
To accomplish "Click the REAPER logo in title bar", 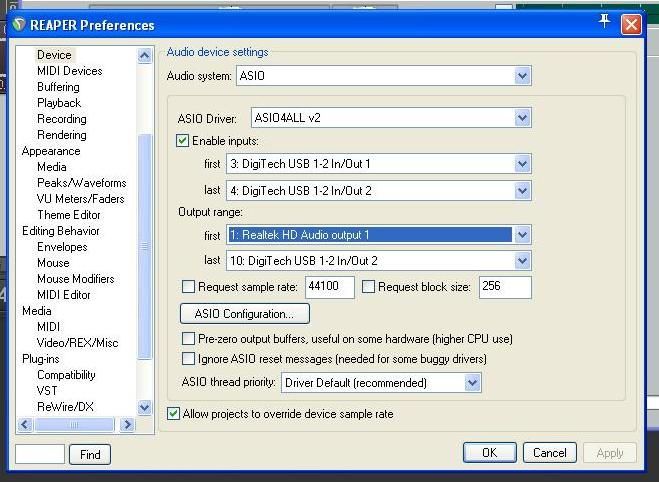I will (19, 24).
